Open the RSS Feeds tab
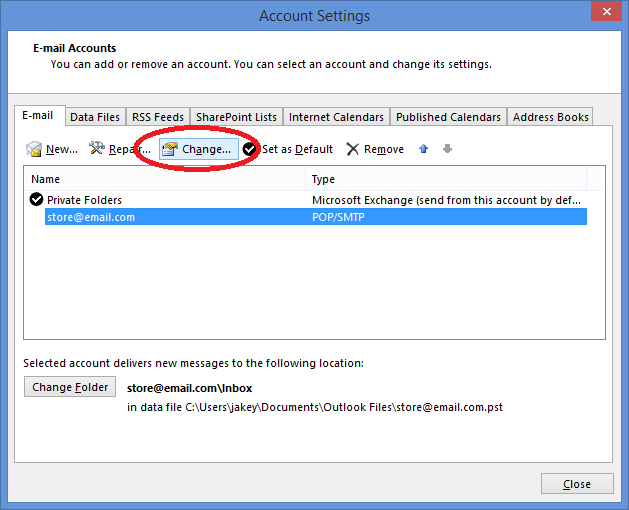This screenshot has width=629, height=510. pos(158,117)
